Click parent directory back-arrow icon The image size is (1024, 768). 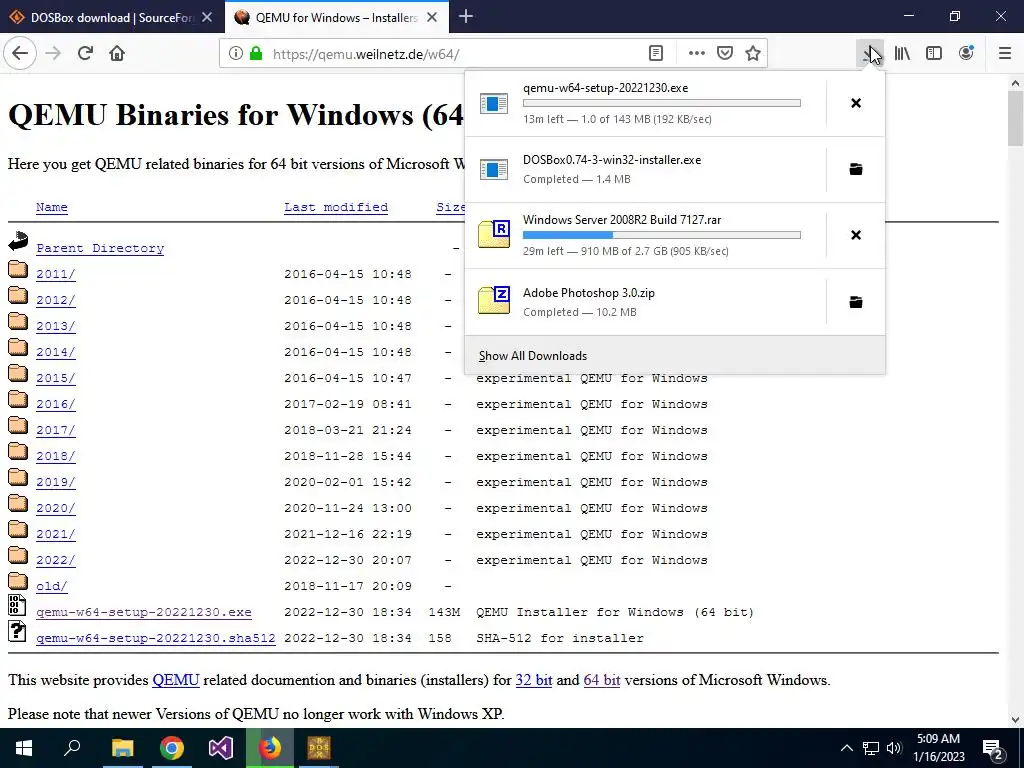[x=18, y=242]
